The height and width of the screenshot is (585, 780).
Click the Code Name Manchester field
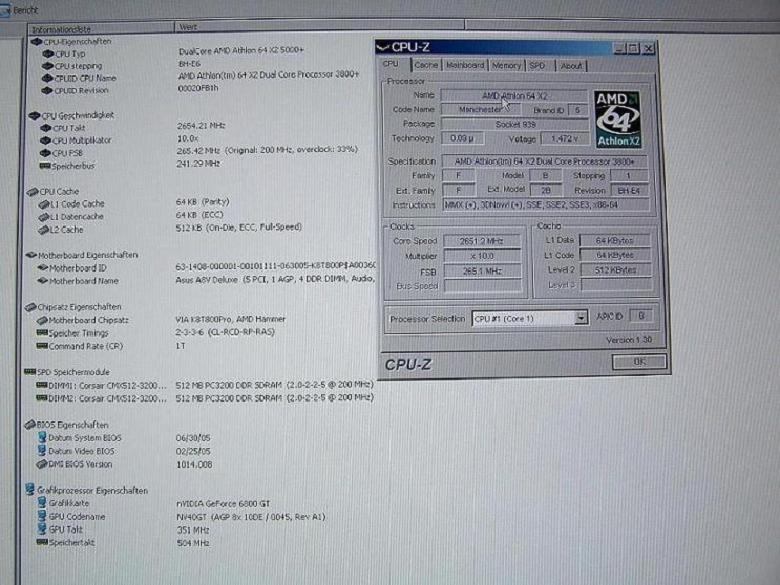[480, 109]
